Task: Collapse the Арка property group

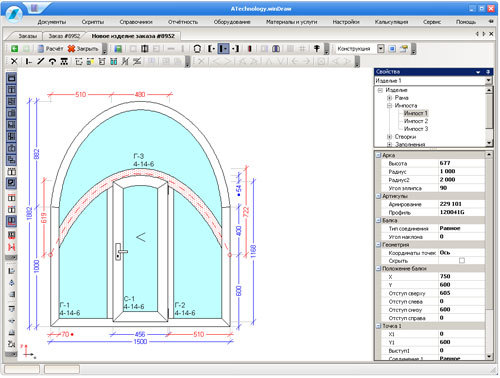Action: [378, 155]
